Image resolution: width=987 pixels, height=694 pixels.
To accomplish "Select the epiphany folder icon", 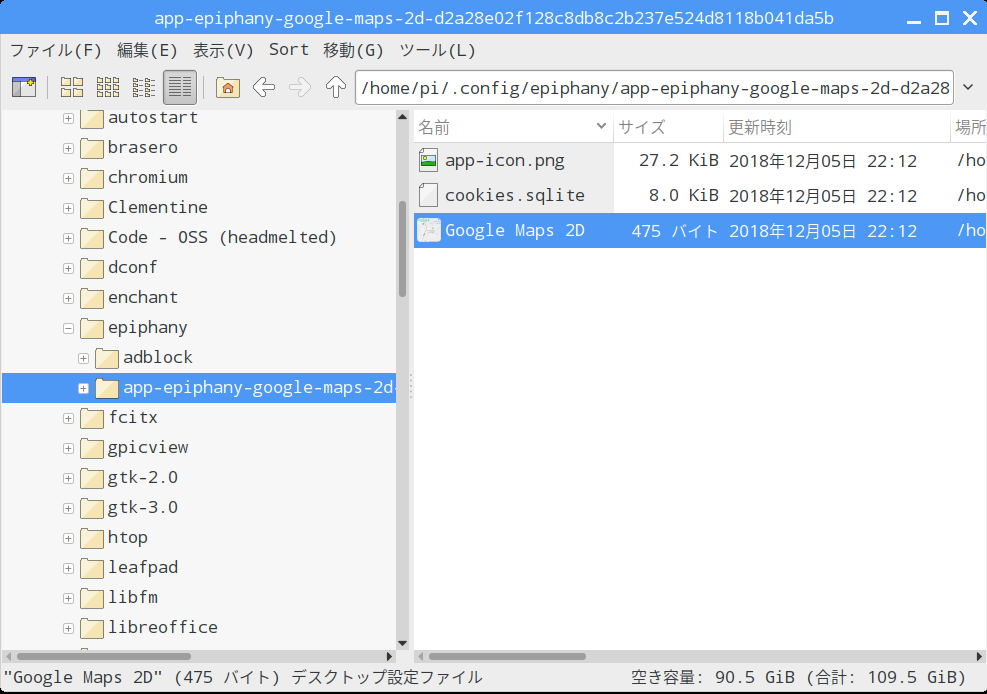I will pos(92,328).
